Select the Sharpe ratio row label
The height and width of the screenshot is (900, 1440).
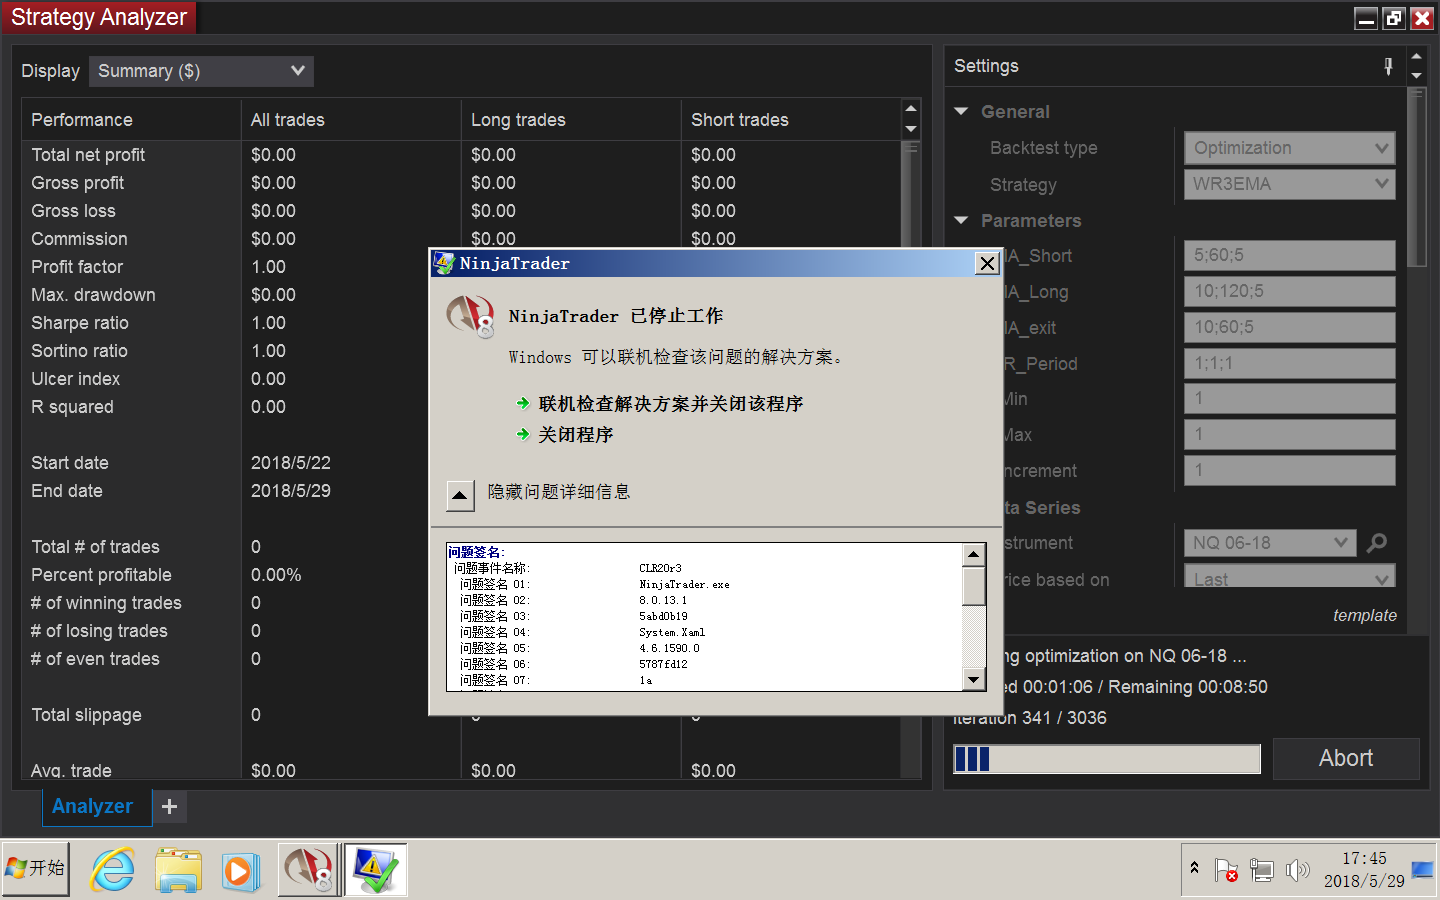tap(80, 323)
